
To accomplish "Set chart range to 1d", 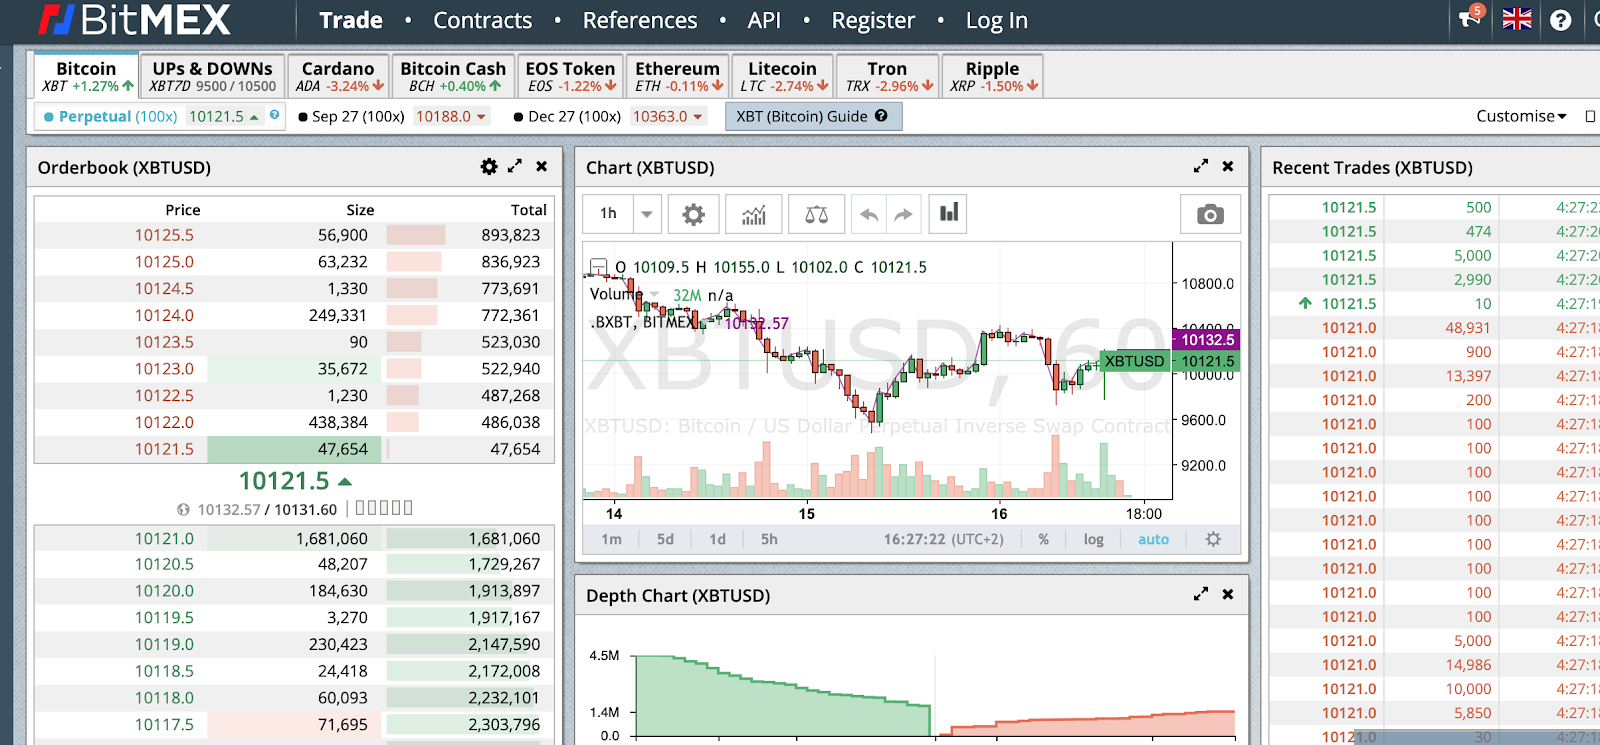I will click(718, 539).
